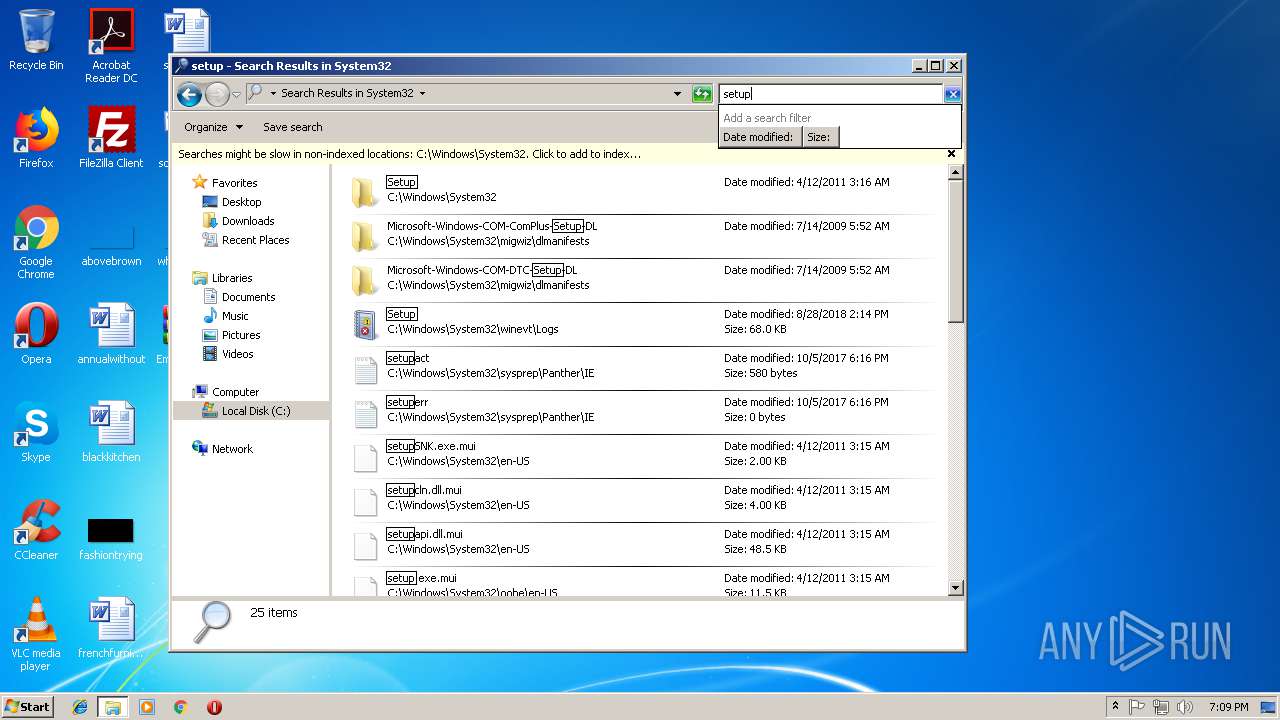Add Date modified search filter
The image size is (1280, 720).
coord(758,137)
